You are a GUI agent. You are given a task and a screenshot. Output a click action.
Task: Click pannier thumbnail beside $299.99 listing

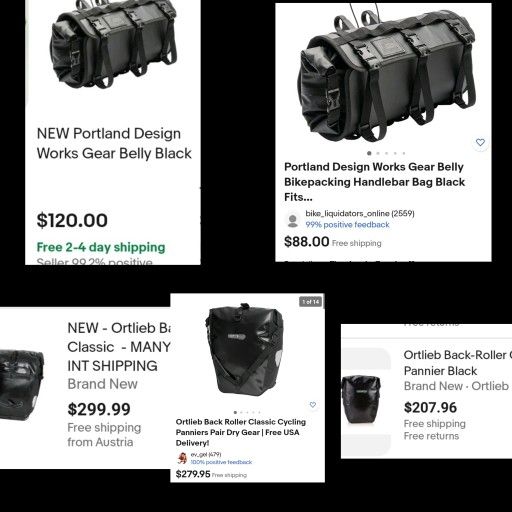tap(22, 385)
